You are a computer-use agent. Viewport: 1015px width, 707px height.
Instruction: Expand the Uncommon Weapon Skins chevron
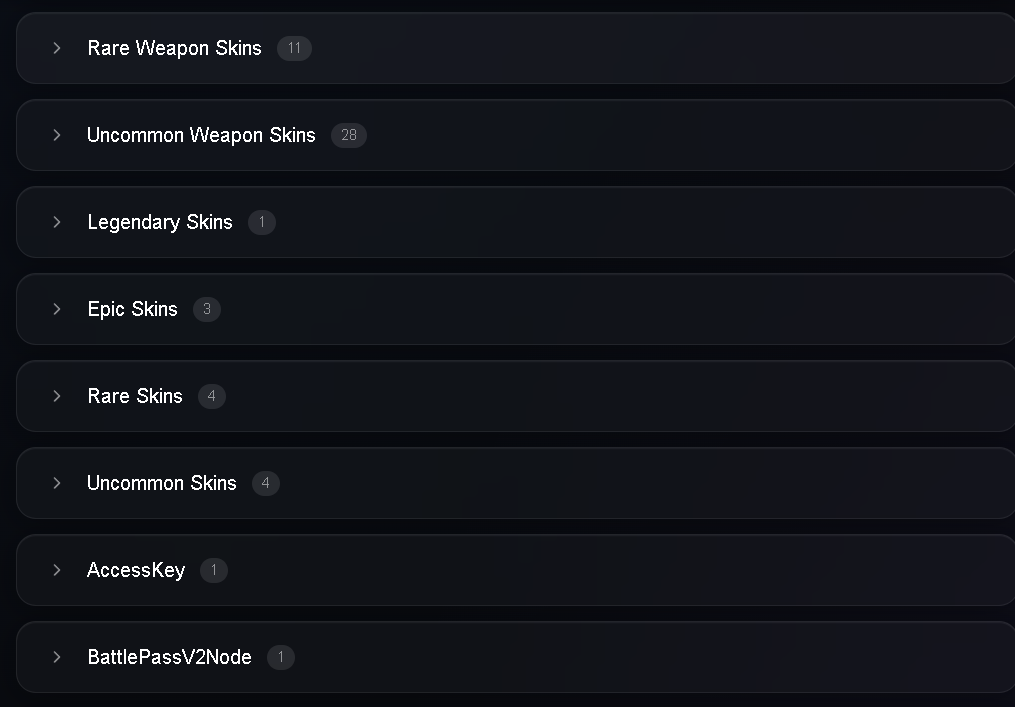(57, 135)
